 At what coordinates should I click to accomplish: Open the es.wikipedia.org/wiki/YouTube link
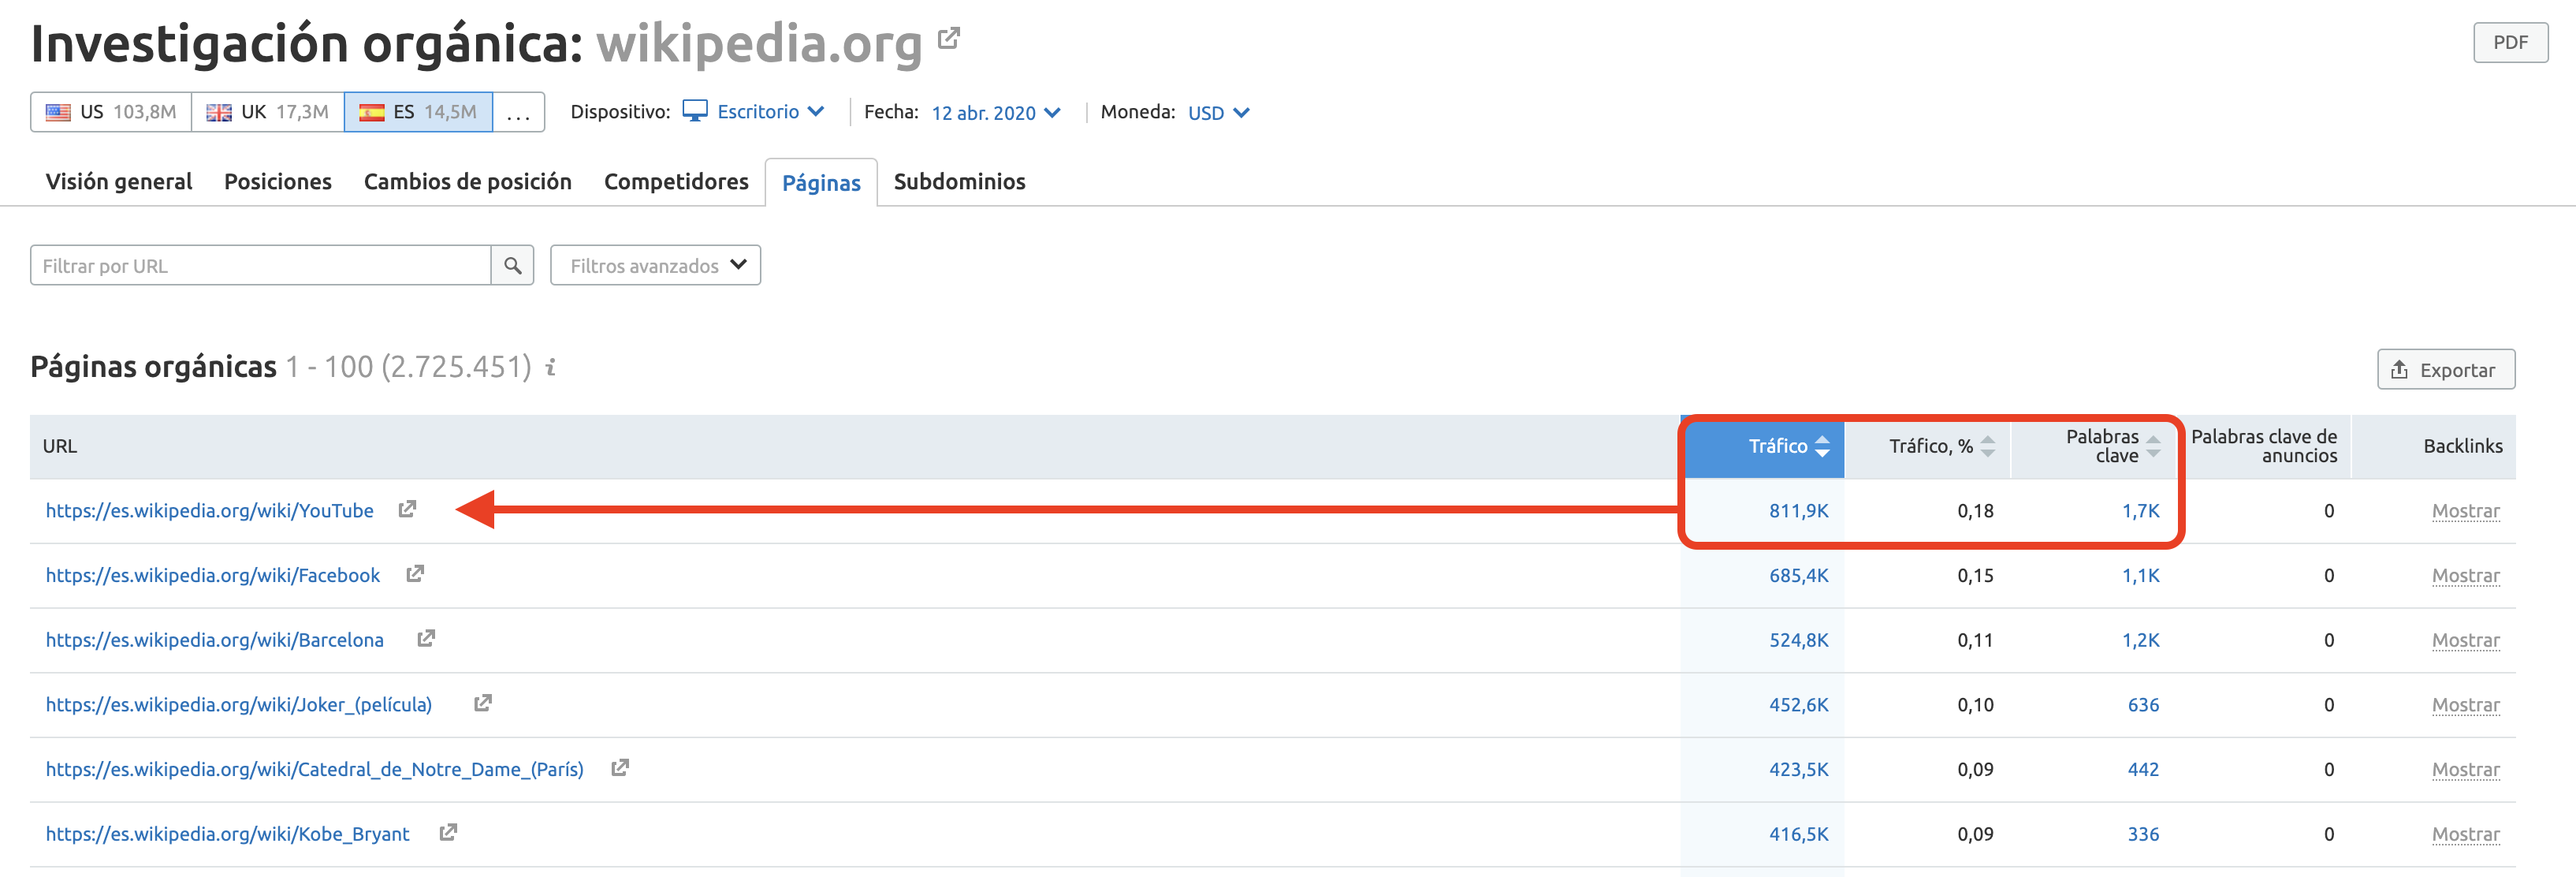pyautogui.click(x=210, y=511)
